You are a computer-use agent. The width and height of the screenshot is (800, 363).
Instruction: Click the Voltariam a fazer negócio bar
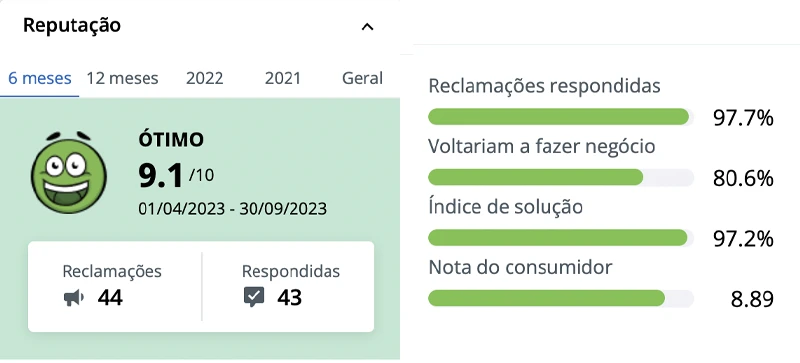coord(561,177)
